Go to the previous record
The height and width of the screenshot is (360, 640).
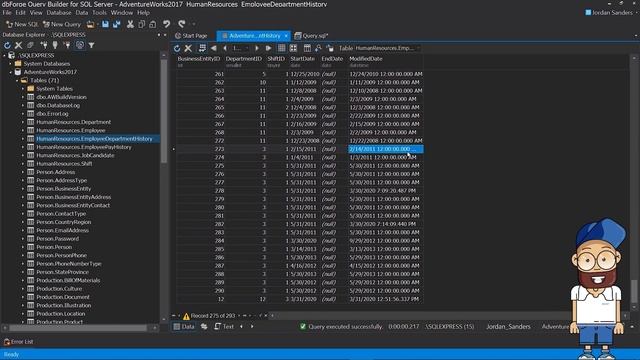pos(224,48)
